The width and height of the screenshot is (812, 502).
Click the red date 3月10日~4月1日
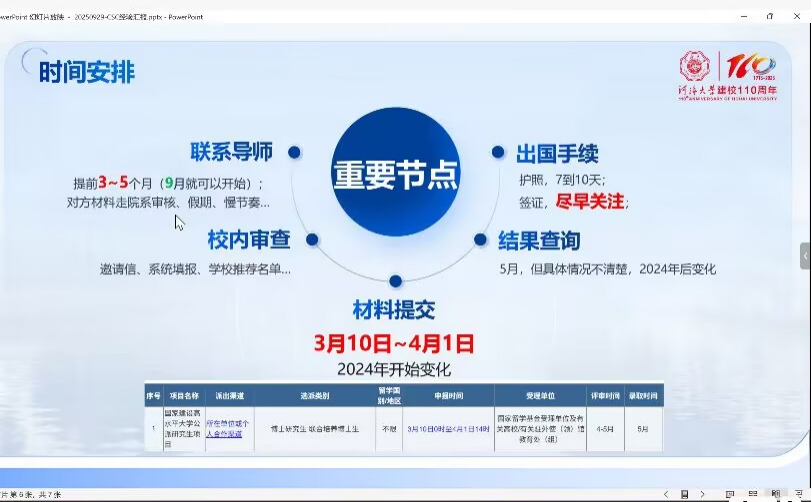(394, 343)
